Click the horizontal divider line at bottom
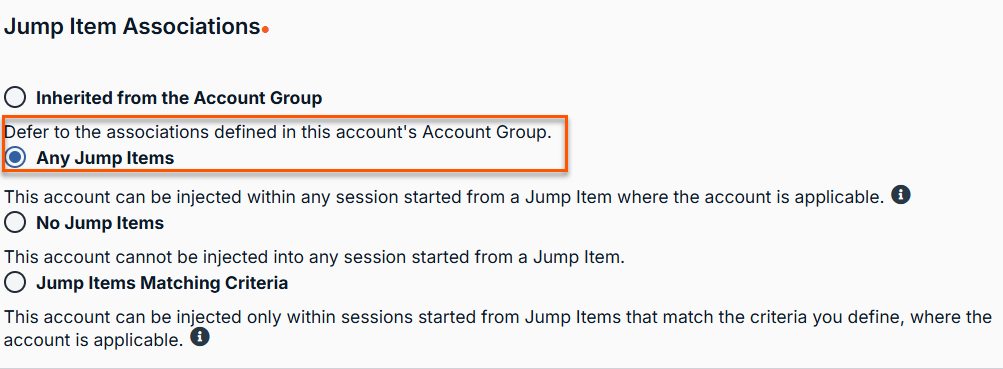1003x369 pixels. pyautogui.click(x=502, y=368)
